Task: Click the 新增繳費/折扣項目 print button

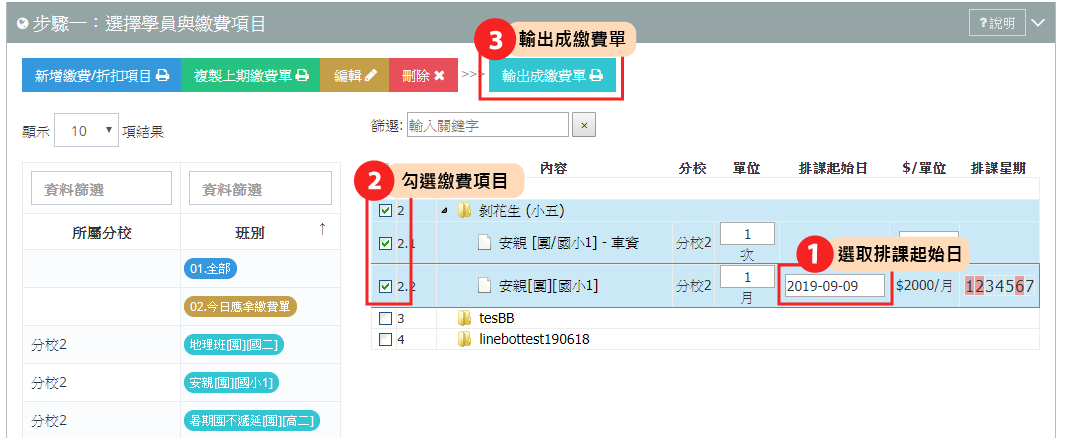Action: coord(101,75)
